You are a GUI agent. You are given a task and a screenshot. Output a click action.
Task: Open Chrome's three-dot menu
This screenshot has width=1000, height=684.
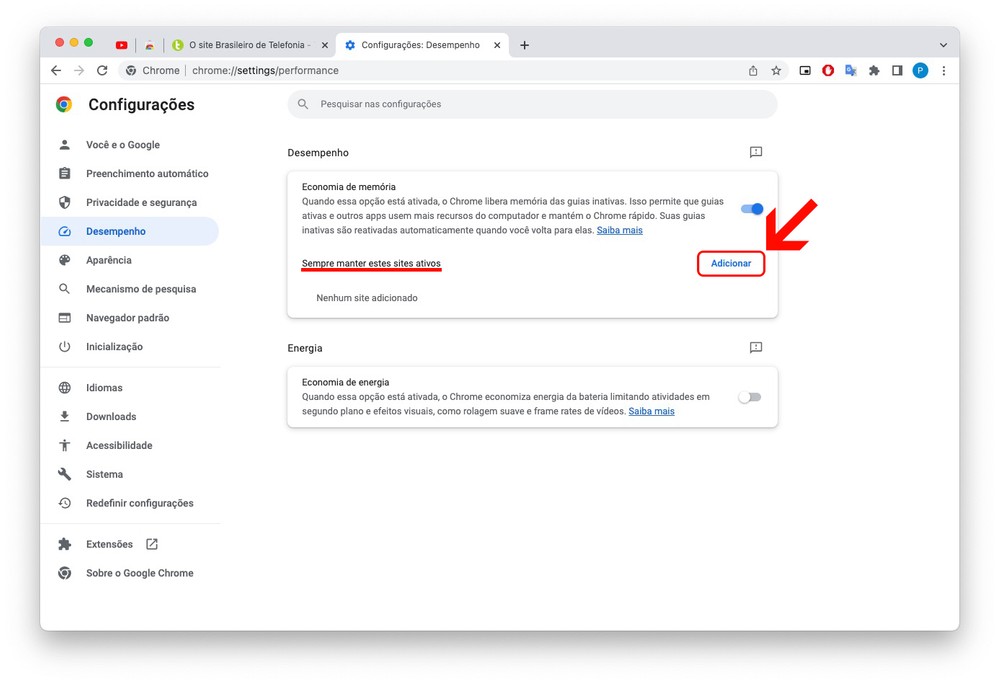point(943,71)
